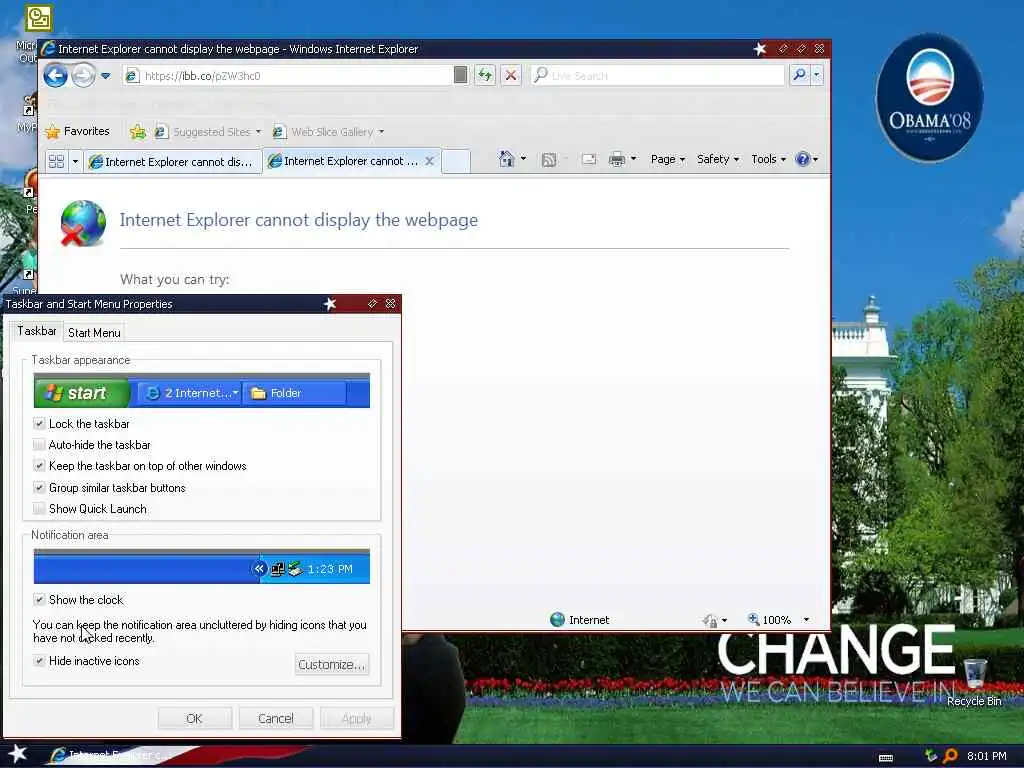1024x768 pixels.
Task: Stop loading with the red X icon
Action: coord(511,75)
